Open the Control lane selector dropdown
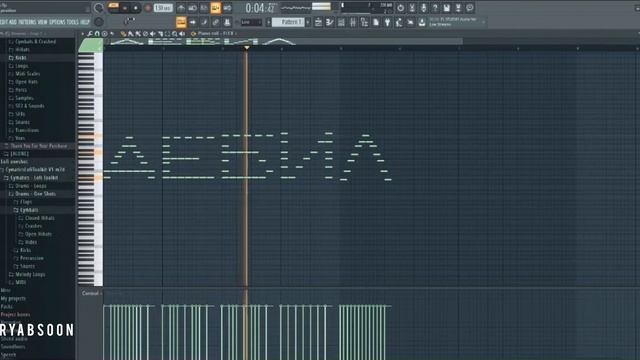 91,293
